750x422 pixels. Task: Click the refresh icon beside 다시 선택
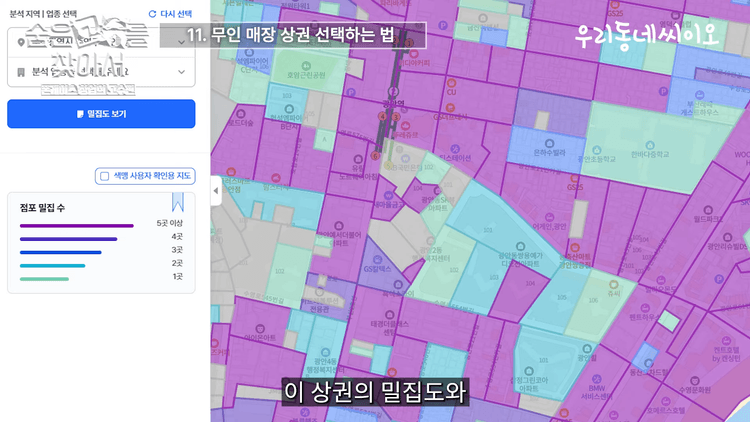[x=152, y=14]
